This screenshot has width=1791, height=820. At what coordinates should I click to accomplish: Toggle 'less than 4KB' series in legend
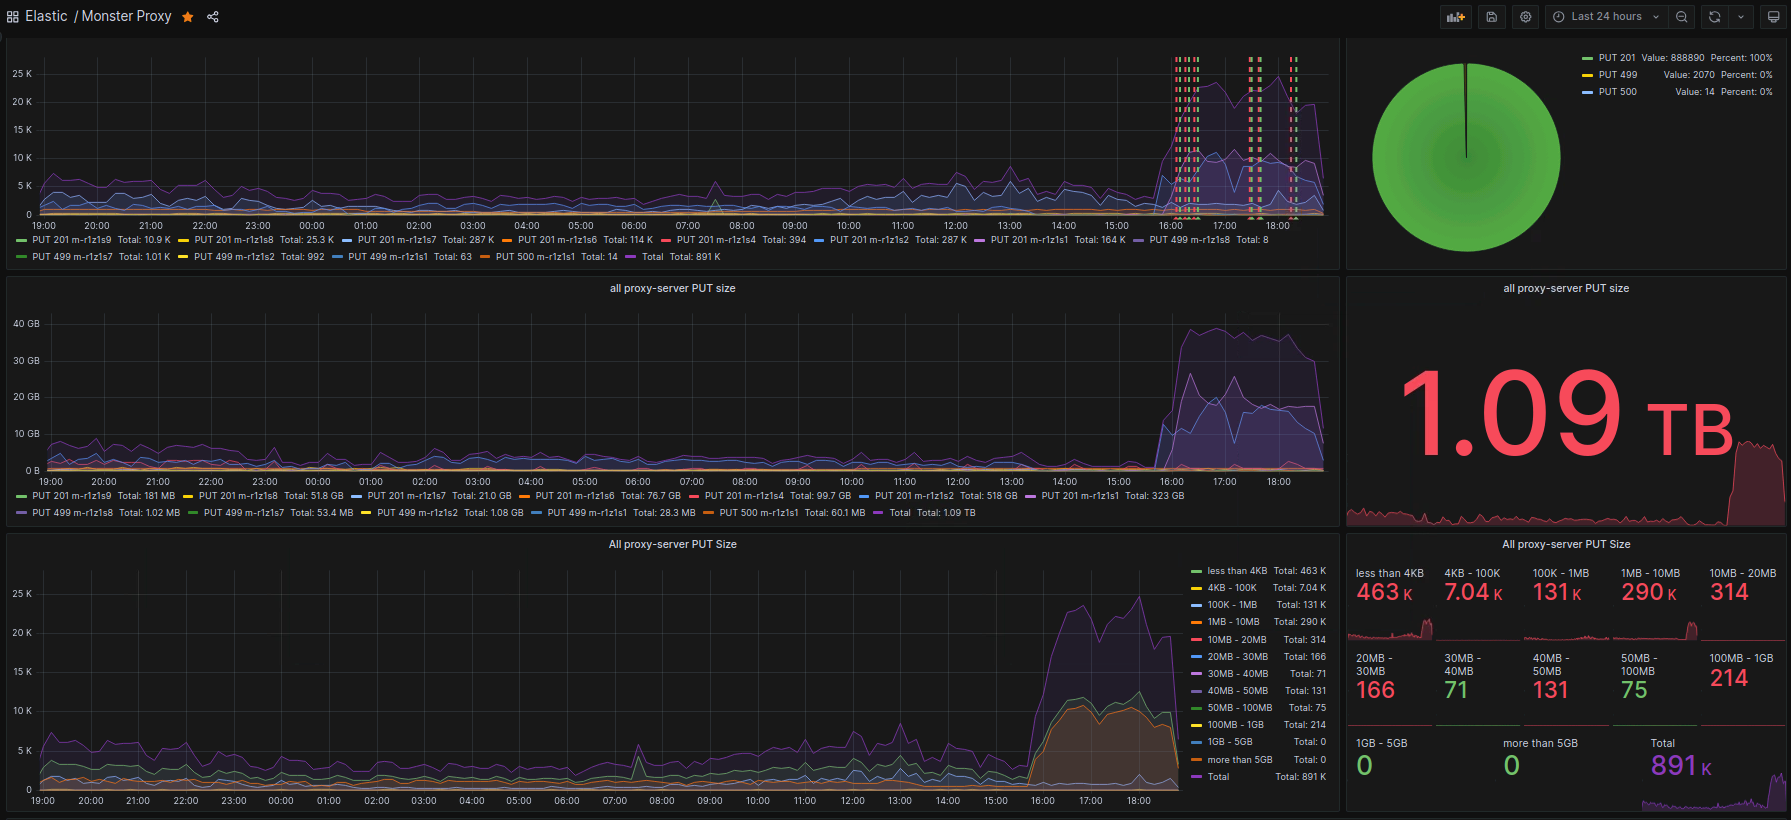point(1236,571)
